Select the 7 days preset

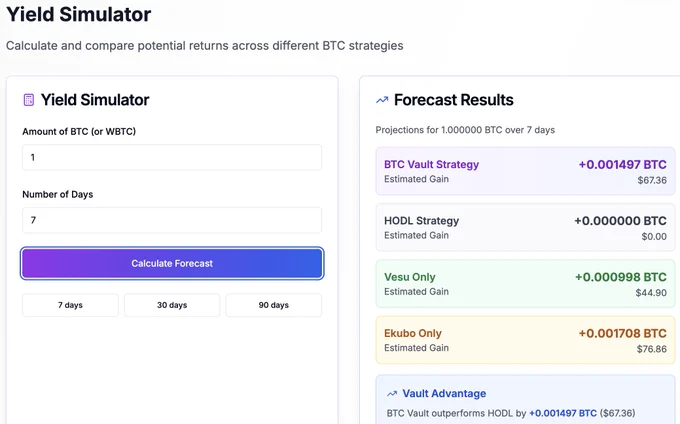click(x=70, y=305)
